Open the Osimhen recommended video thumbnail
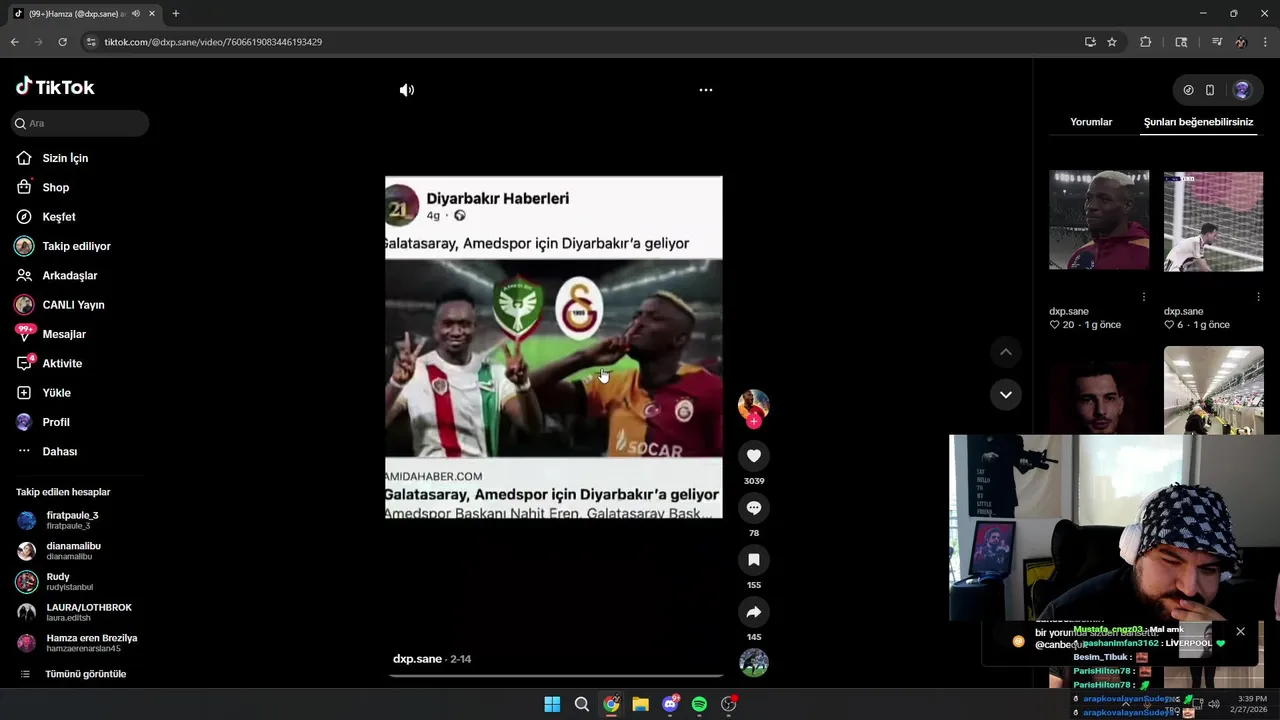This screenshot has height=720, width=1280. [1099, 220]
